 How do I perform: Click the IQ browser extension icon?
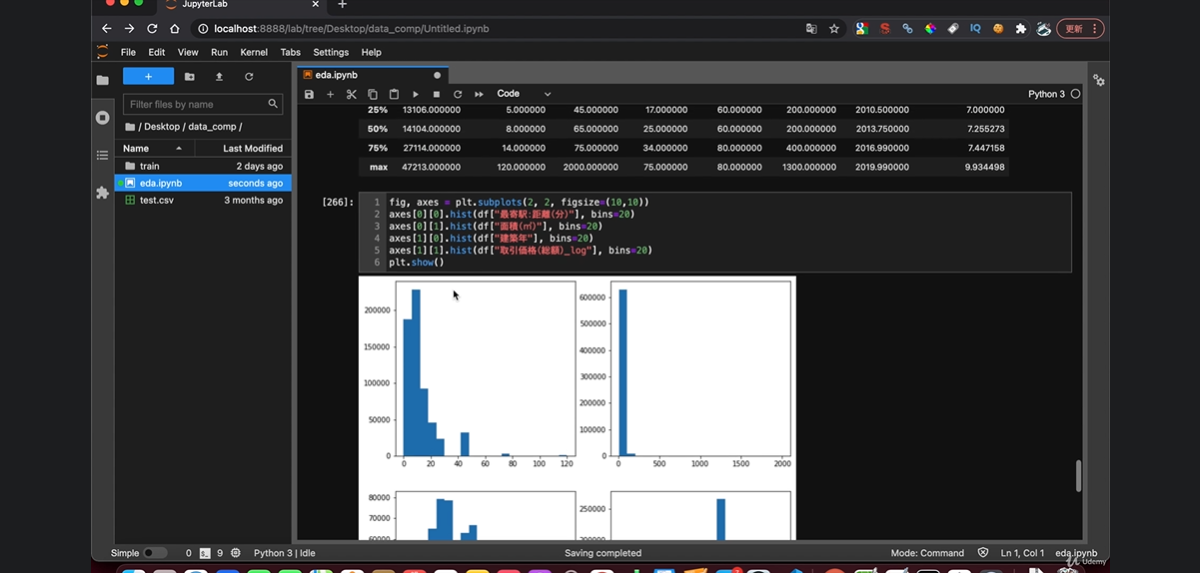tap(975, 29)
